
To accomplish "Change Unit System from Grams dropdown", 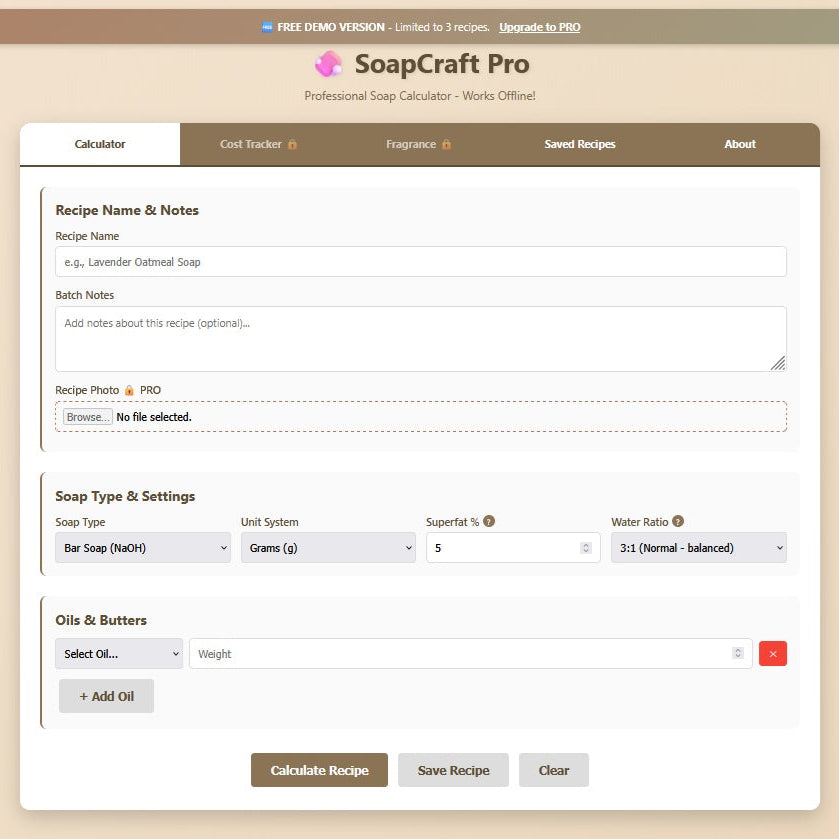I will pos(328,548).
